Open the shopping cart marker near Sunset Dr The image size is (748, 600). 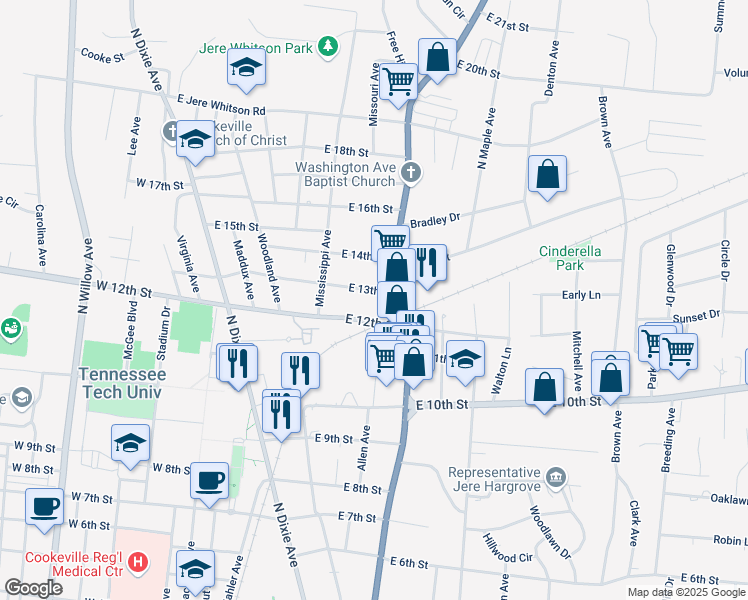pos(678,355)
